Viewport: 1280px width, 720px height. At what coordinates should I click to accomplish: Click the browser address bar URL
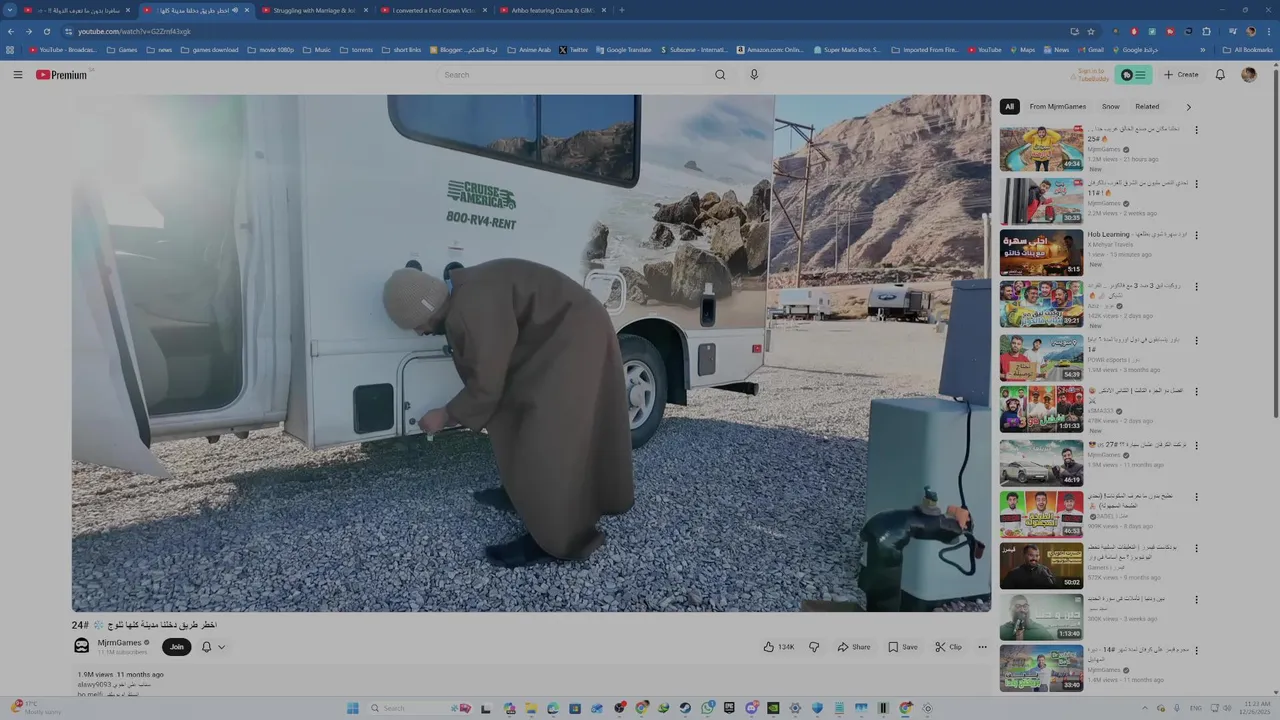134,31
